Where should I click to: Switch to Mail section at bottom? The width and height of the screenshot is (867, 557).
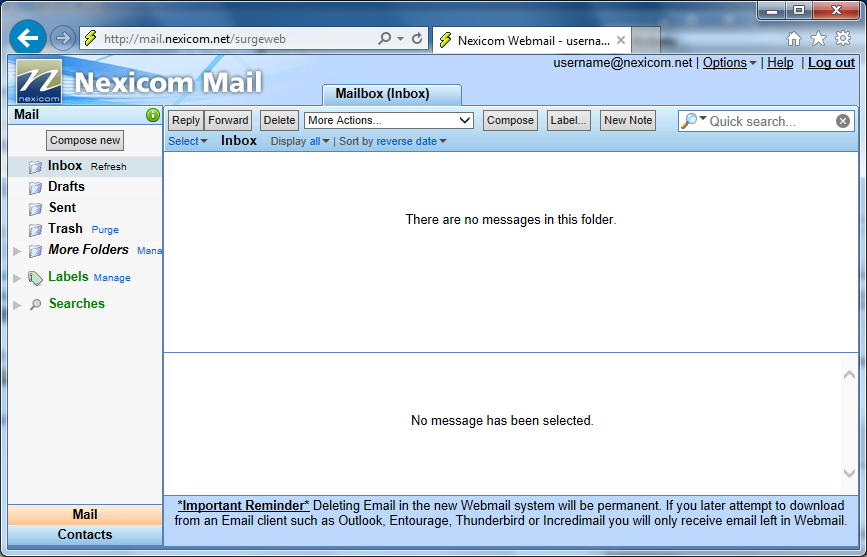click(85, 514)
